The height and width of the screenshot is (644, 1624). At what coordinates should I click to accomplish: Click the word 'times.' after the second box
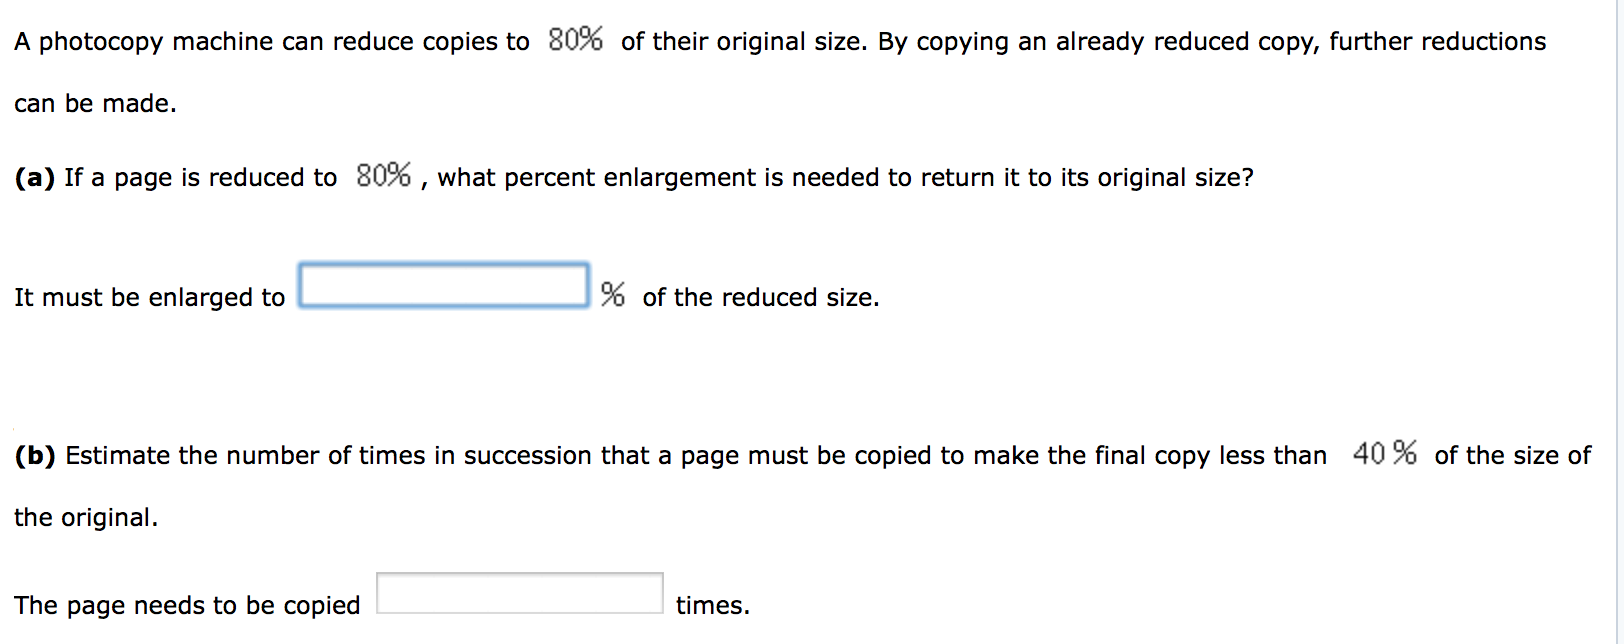click(713, 604)
